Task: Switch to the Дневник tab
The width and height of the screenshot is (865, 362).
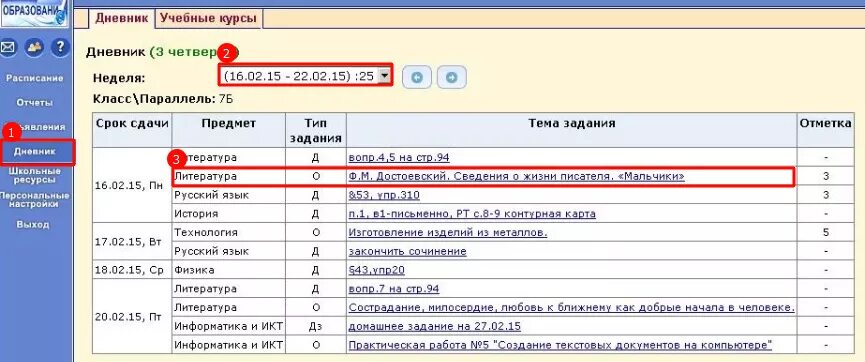Action: (x=121, y=18)
